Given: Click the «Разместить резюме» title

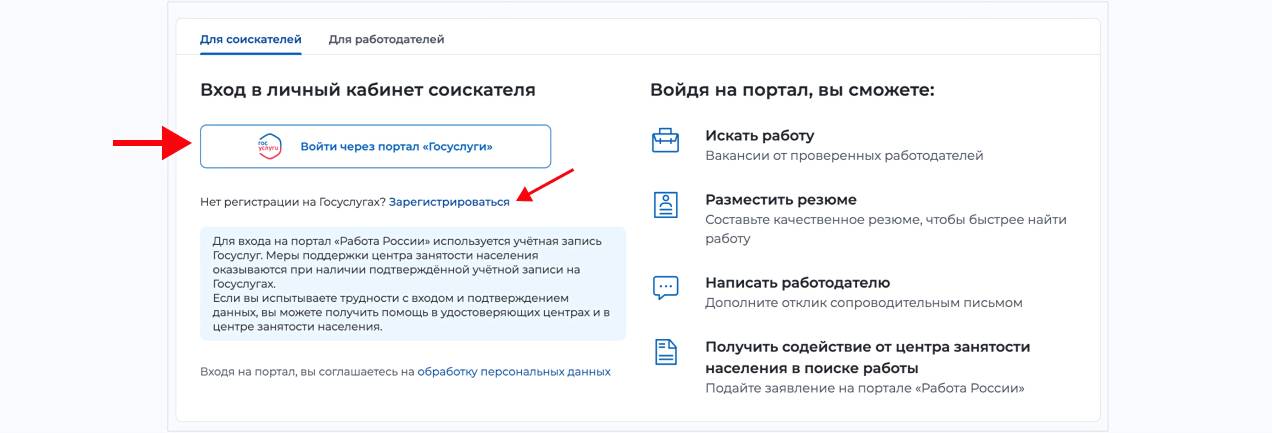Looking at the screenshot, I should pos(780,199).
